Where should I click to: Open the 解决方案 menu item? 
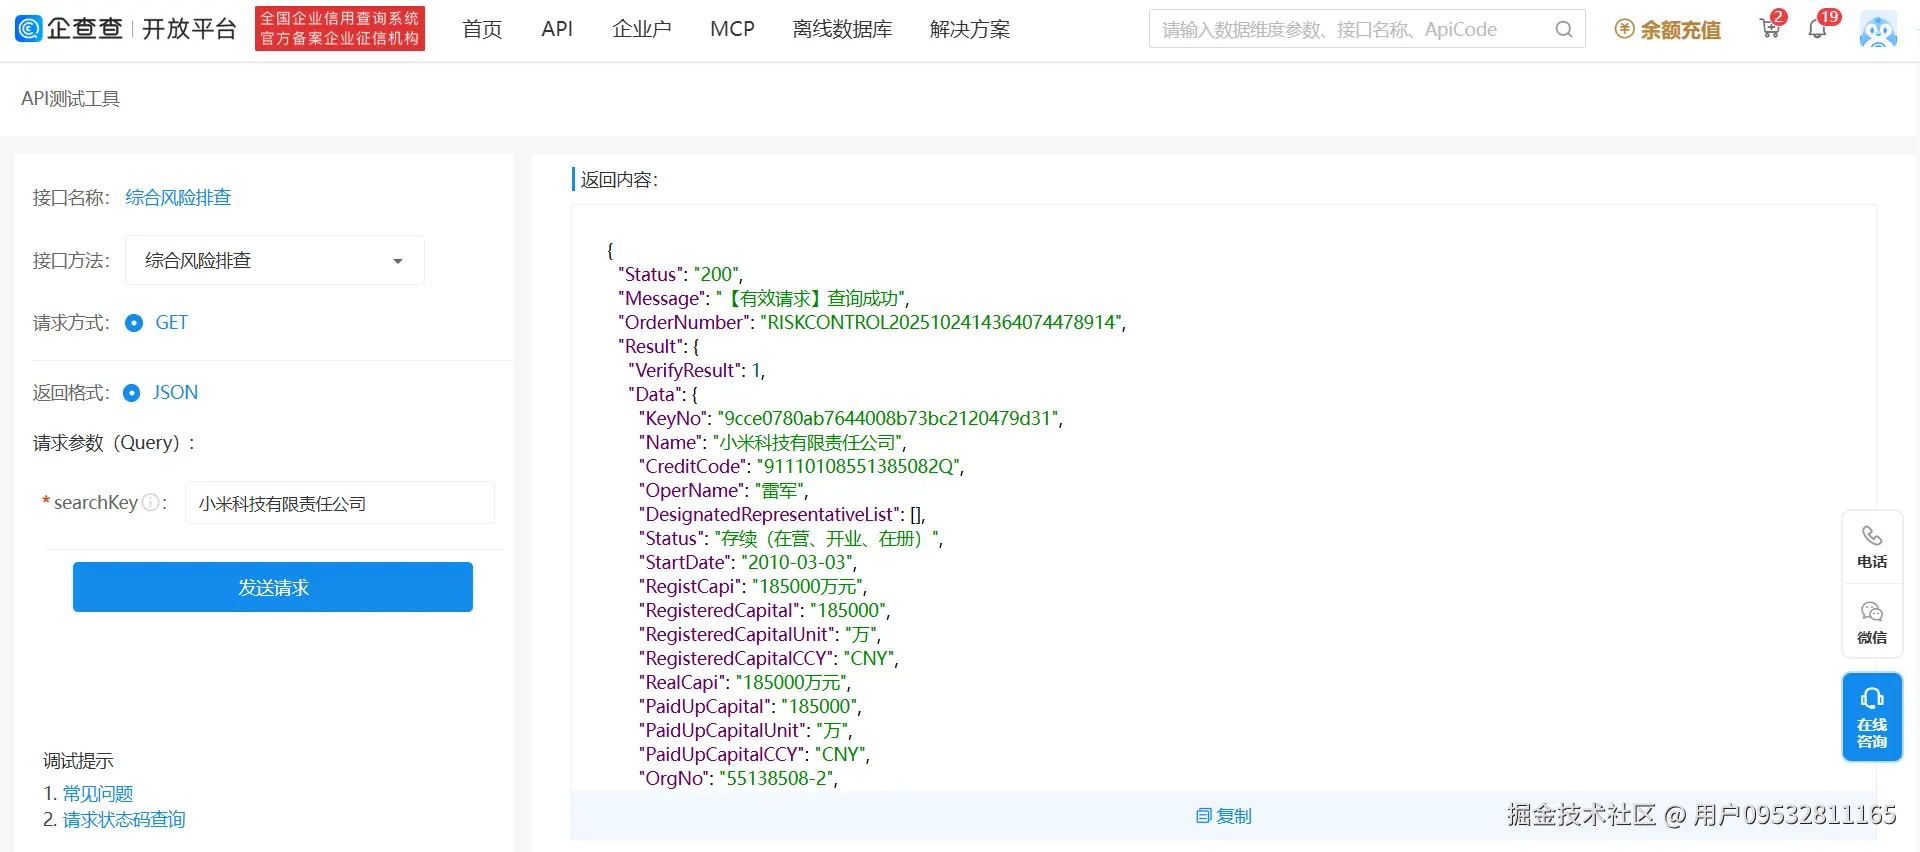pyautogui.click(x=970, y=30)
